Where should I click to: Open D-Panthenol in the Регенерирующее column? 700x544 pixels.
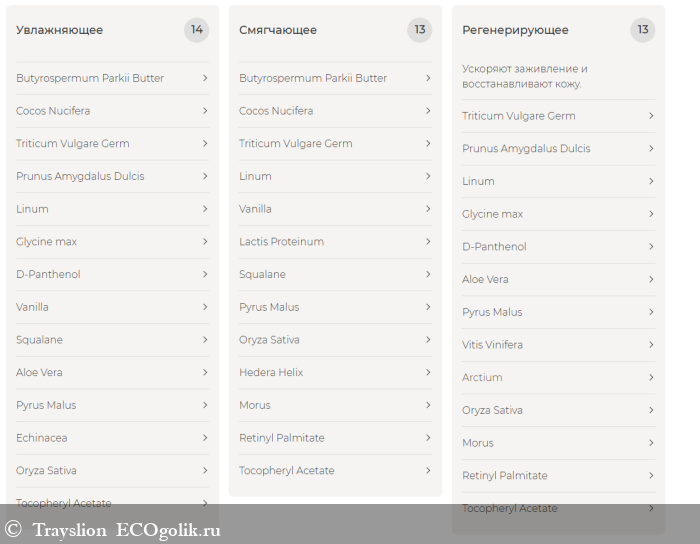click(494, 247)
